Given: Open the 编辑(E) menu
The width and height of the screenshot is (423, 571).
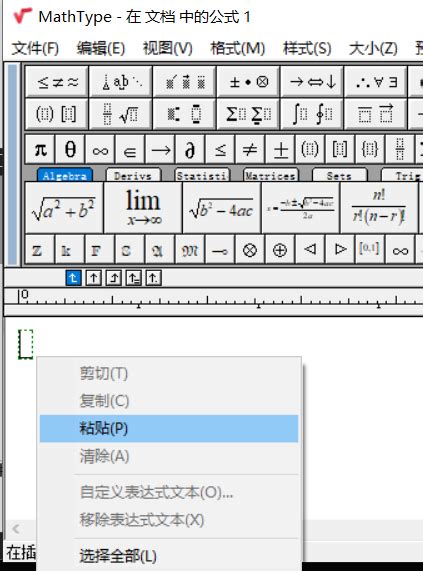Looking at the screenshot, I should [x=101, y=48].
